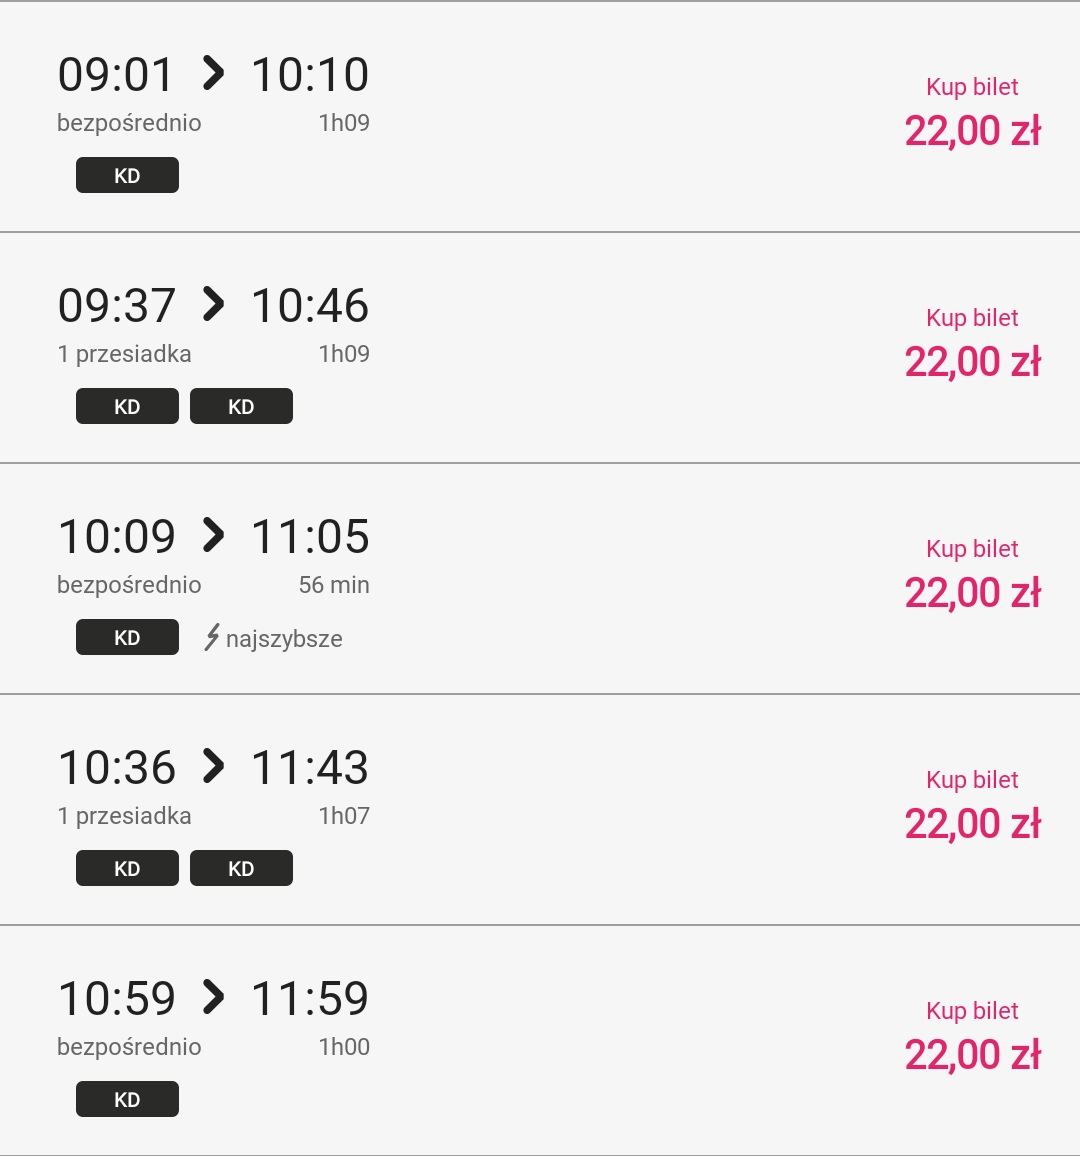Click arrow chevron between 09:01 and 10:10
This screenshot has height=1156, width=1080.
coord(213,73)
